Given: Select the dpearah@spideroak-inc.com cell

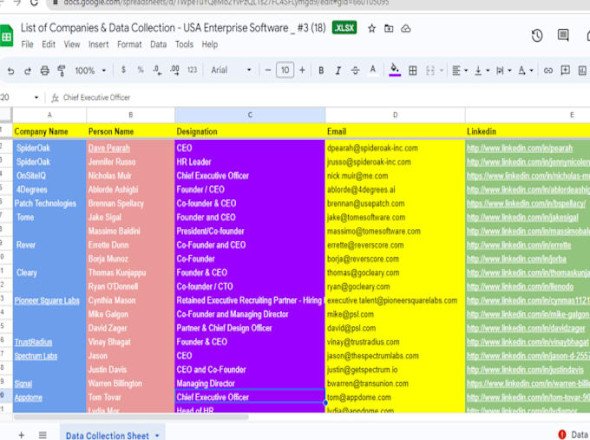Looking at the screenshot, I should 395,148.
